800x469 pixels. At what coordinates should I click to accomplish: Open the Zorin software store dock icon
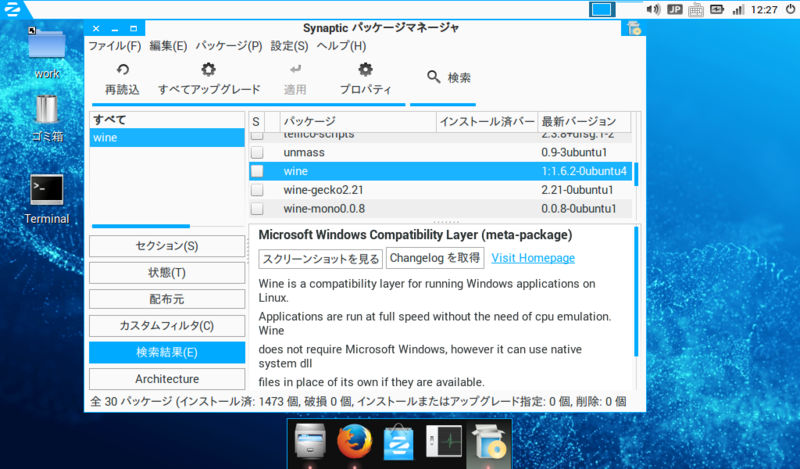[x=398, y=441]
